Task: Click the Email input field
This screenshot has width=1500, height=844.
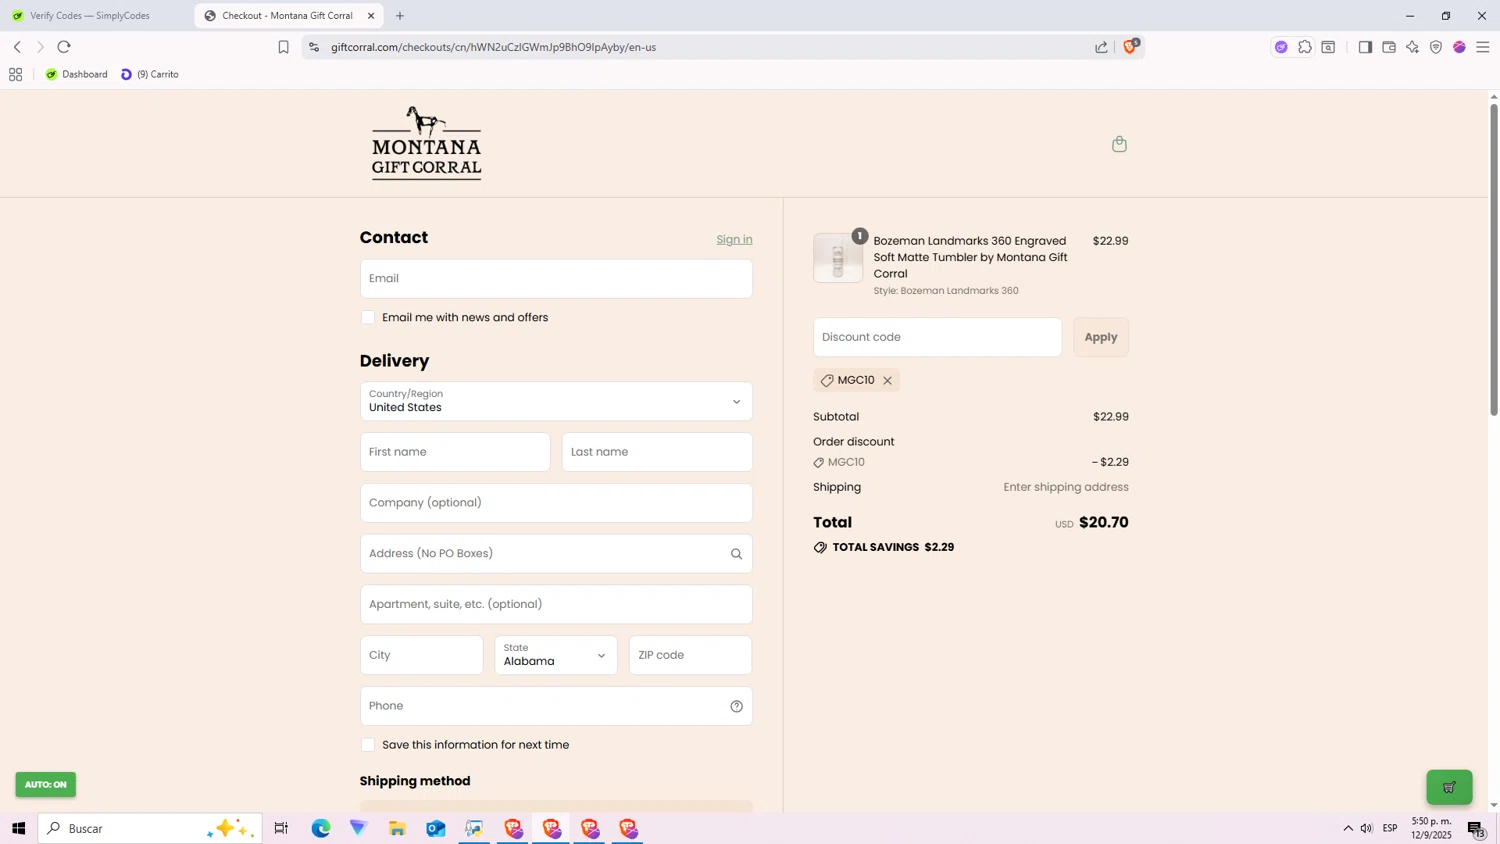Action: [x=556, y=279]
